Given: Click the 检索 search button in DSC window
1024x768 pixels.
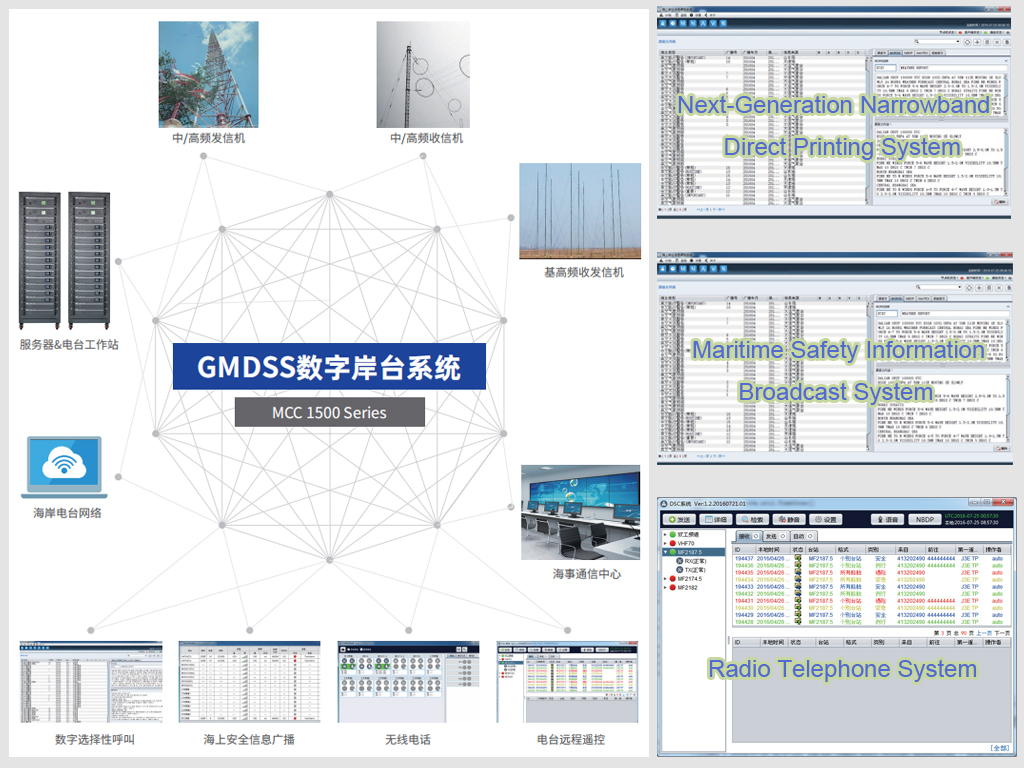Looking at the screenshot, I should point(753,520).
